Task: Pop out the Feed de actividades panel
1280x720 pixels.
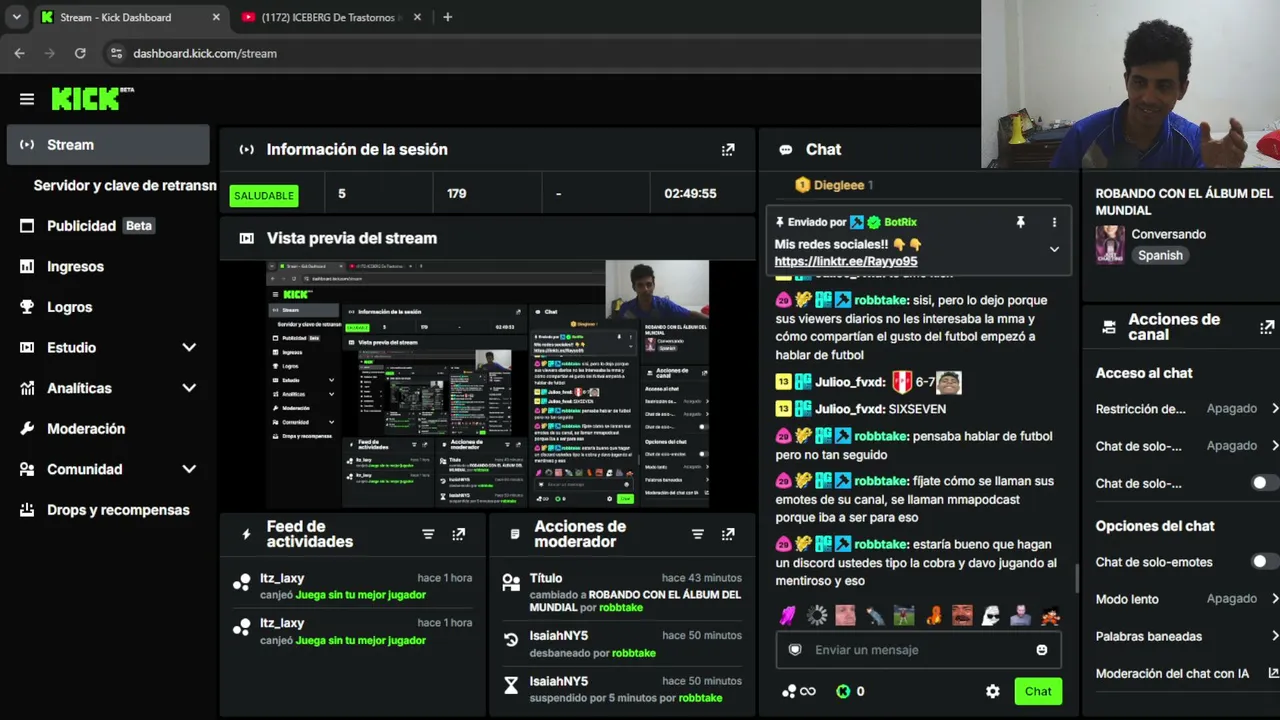Action: point(458,535)
